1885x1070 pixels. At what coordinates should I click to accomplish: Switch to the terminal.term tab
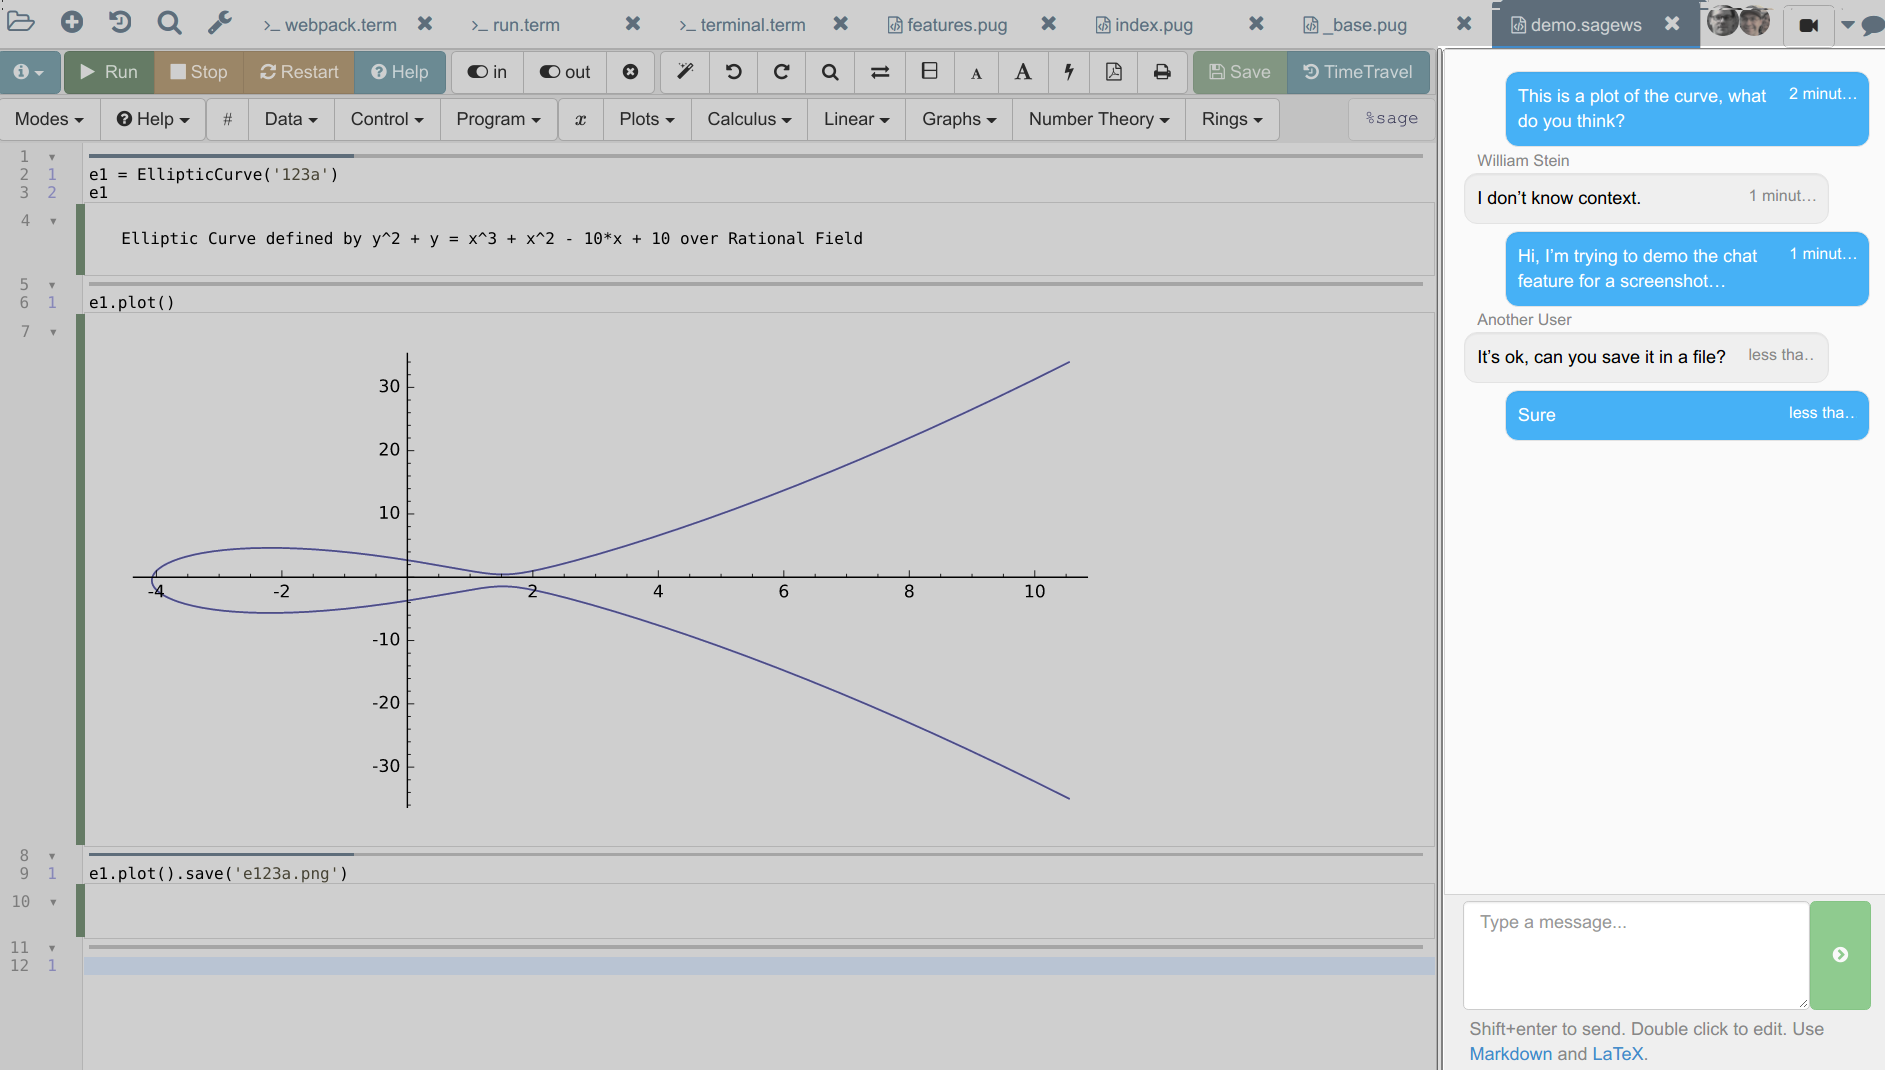[x=742, y=25]
